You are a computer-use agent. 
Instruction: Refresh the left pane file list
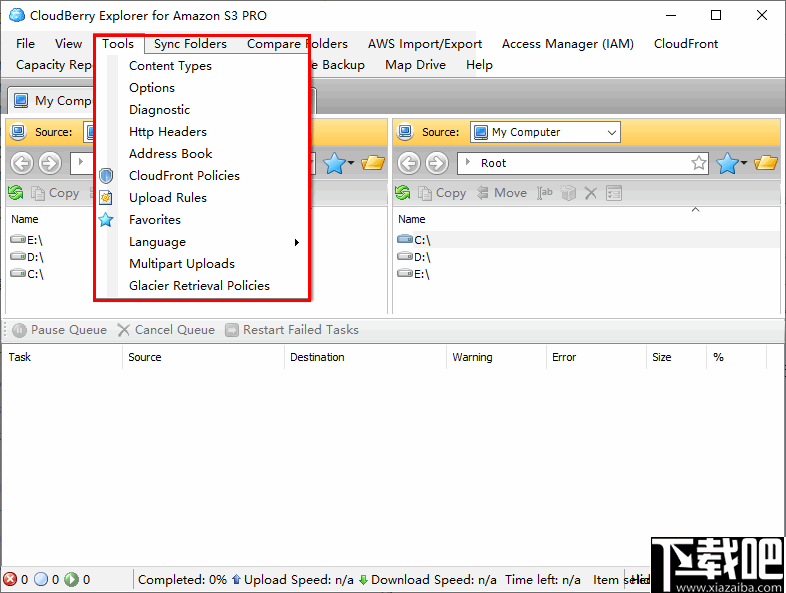point(16,193)
